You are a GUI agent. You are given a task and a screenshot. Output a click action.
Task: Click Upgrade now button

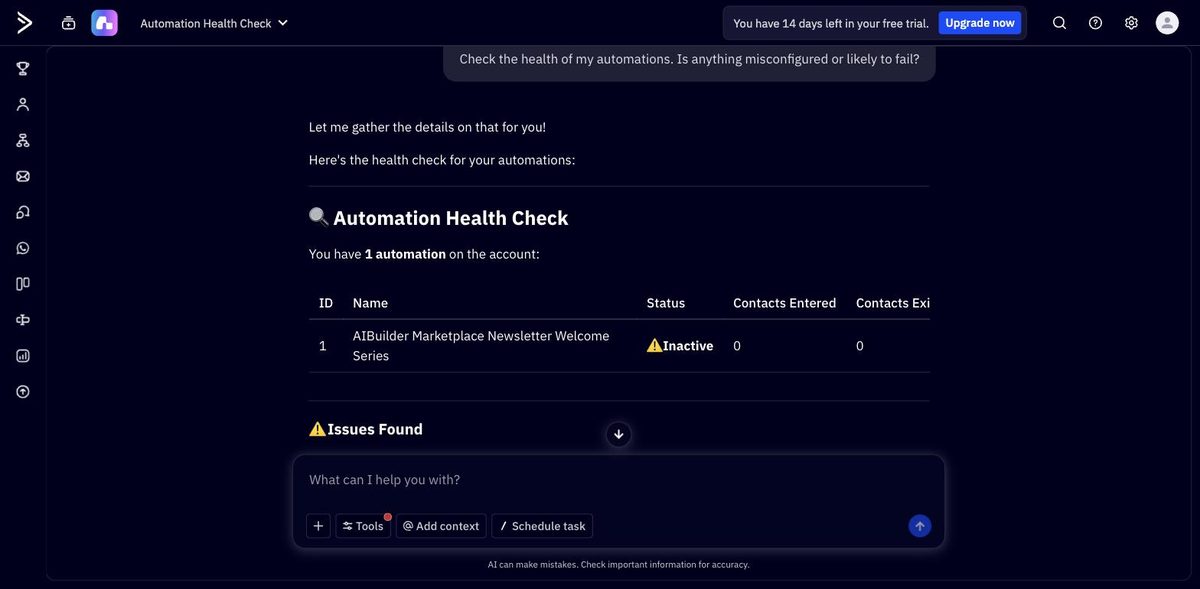(980, 23)
